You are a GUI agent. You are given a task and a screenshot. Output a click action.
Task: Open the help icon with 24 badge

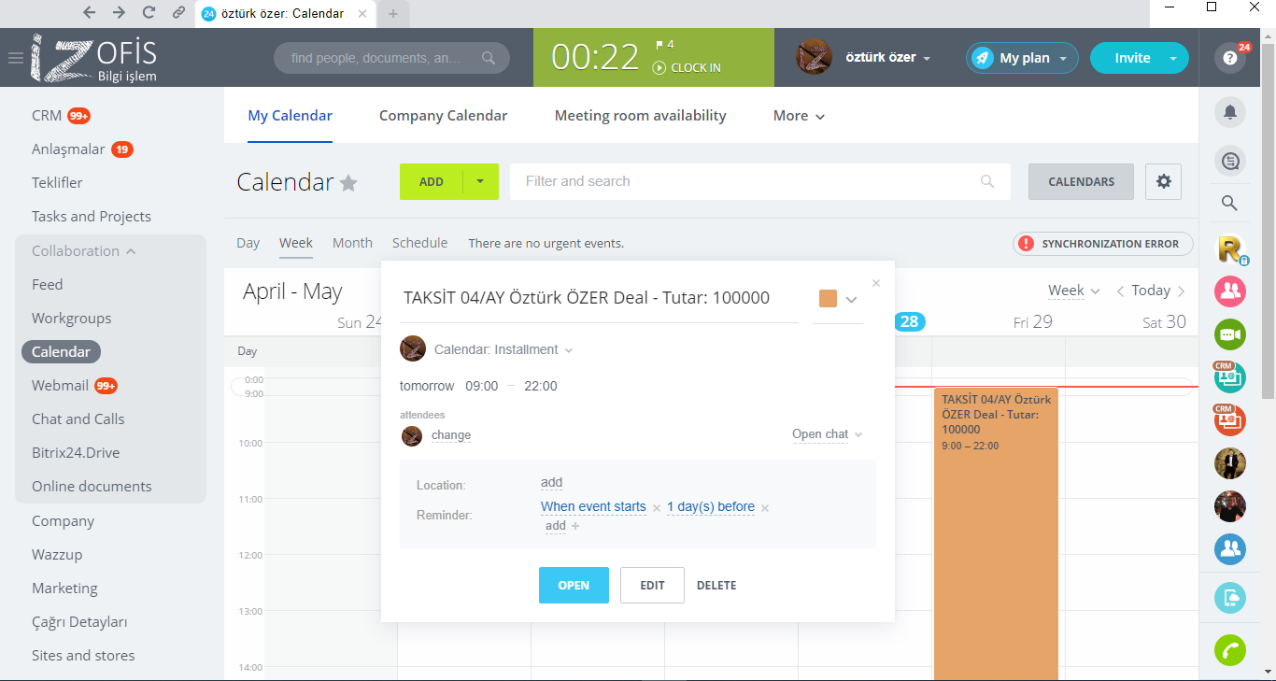(1230, 58)
